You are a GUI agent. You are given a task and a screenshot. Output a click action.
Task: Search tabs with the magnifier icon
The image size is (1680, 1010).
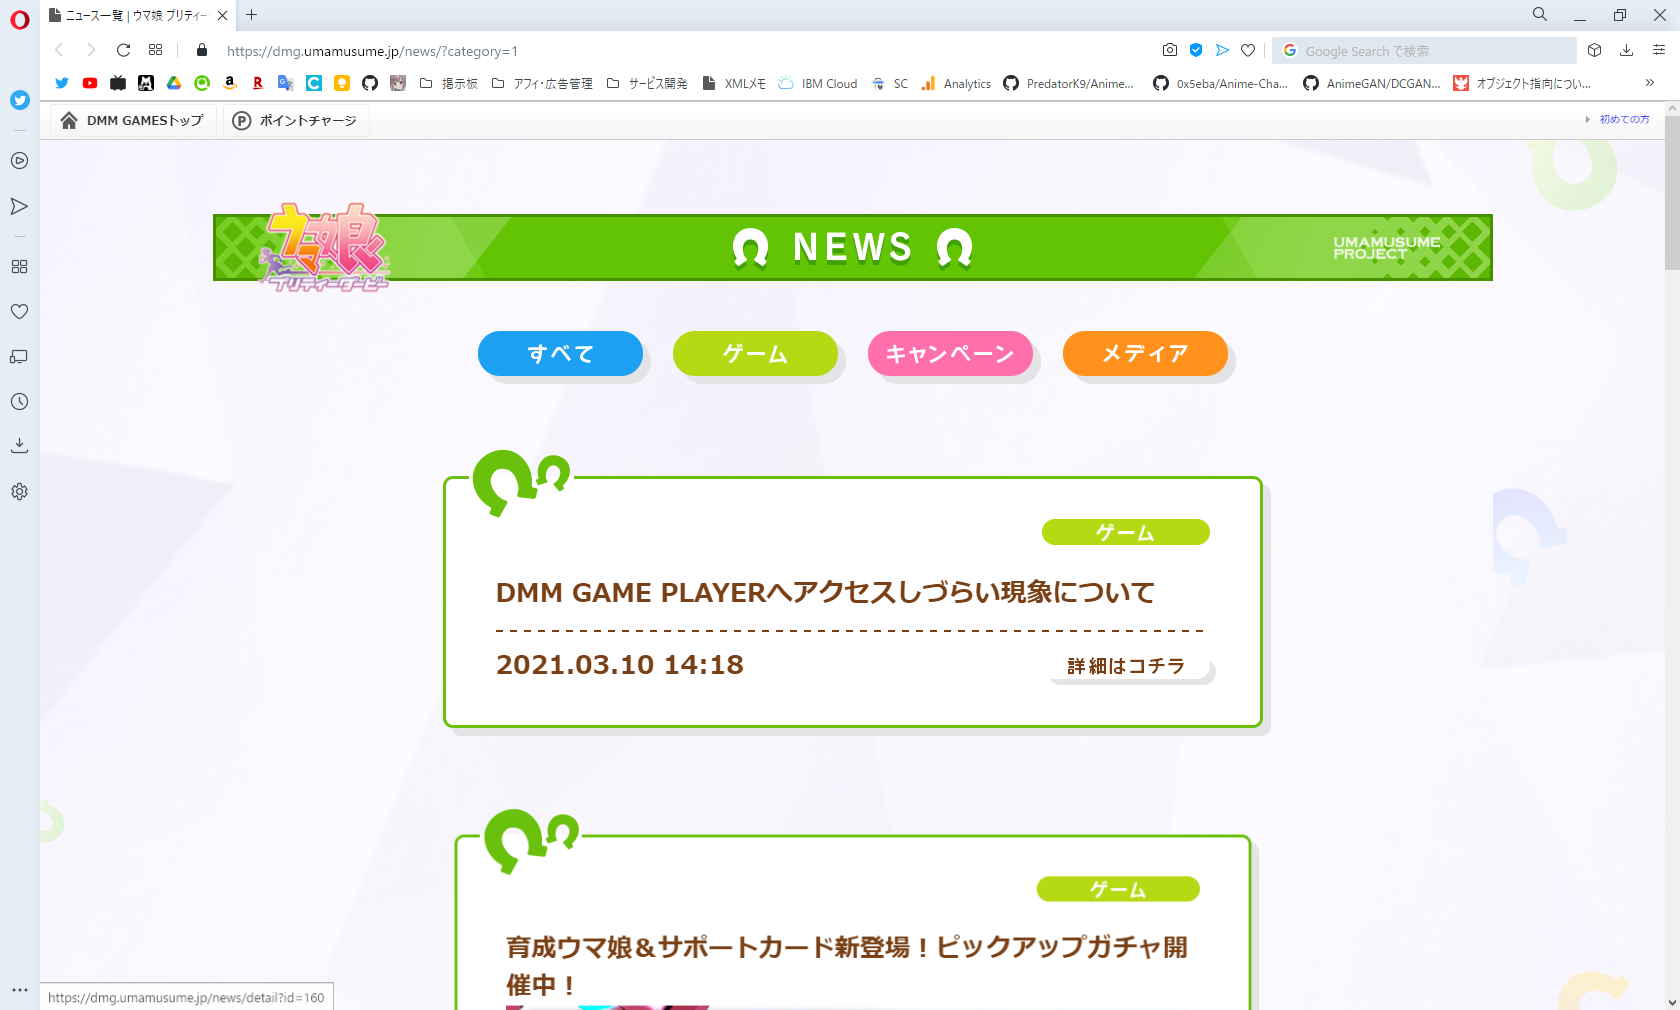click(1540, 14)
